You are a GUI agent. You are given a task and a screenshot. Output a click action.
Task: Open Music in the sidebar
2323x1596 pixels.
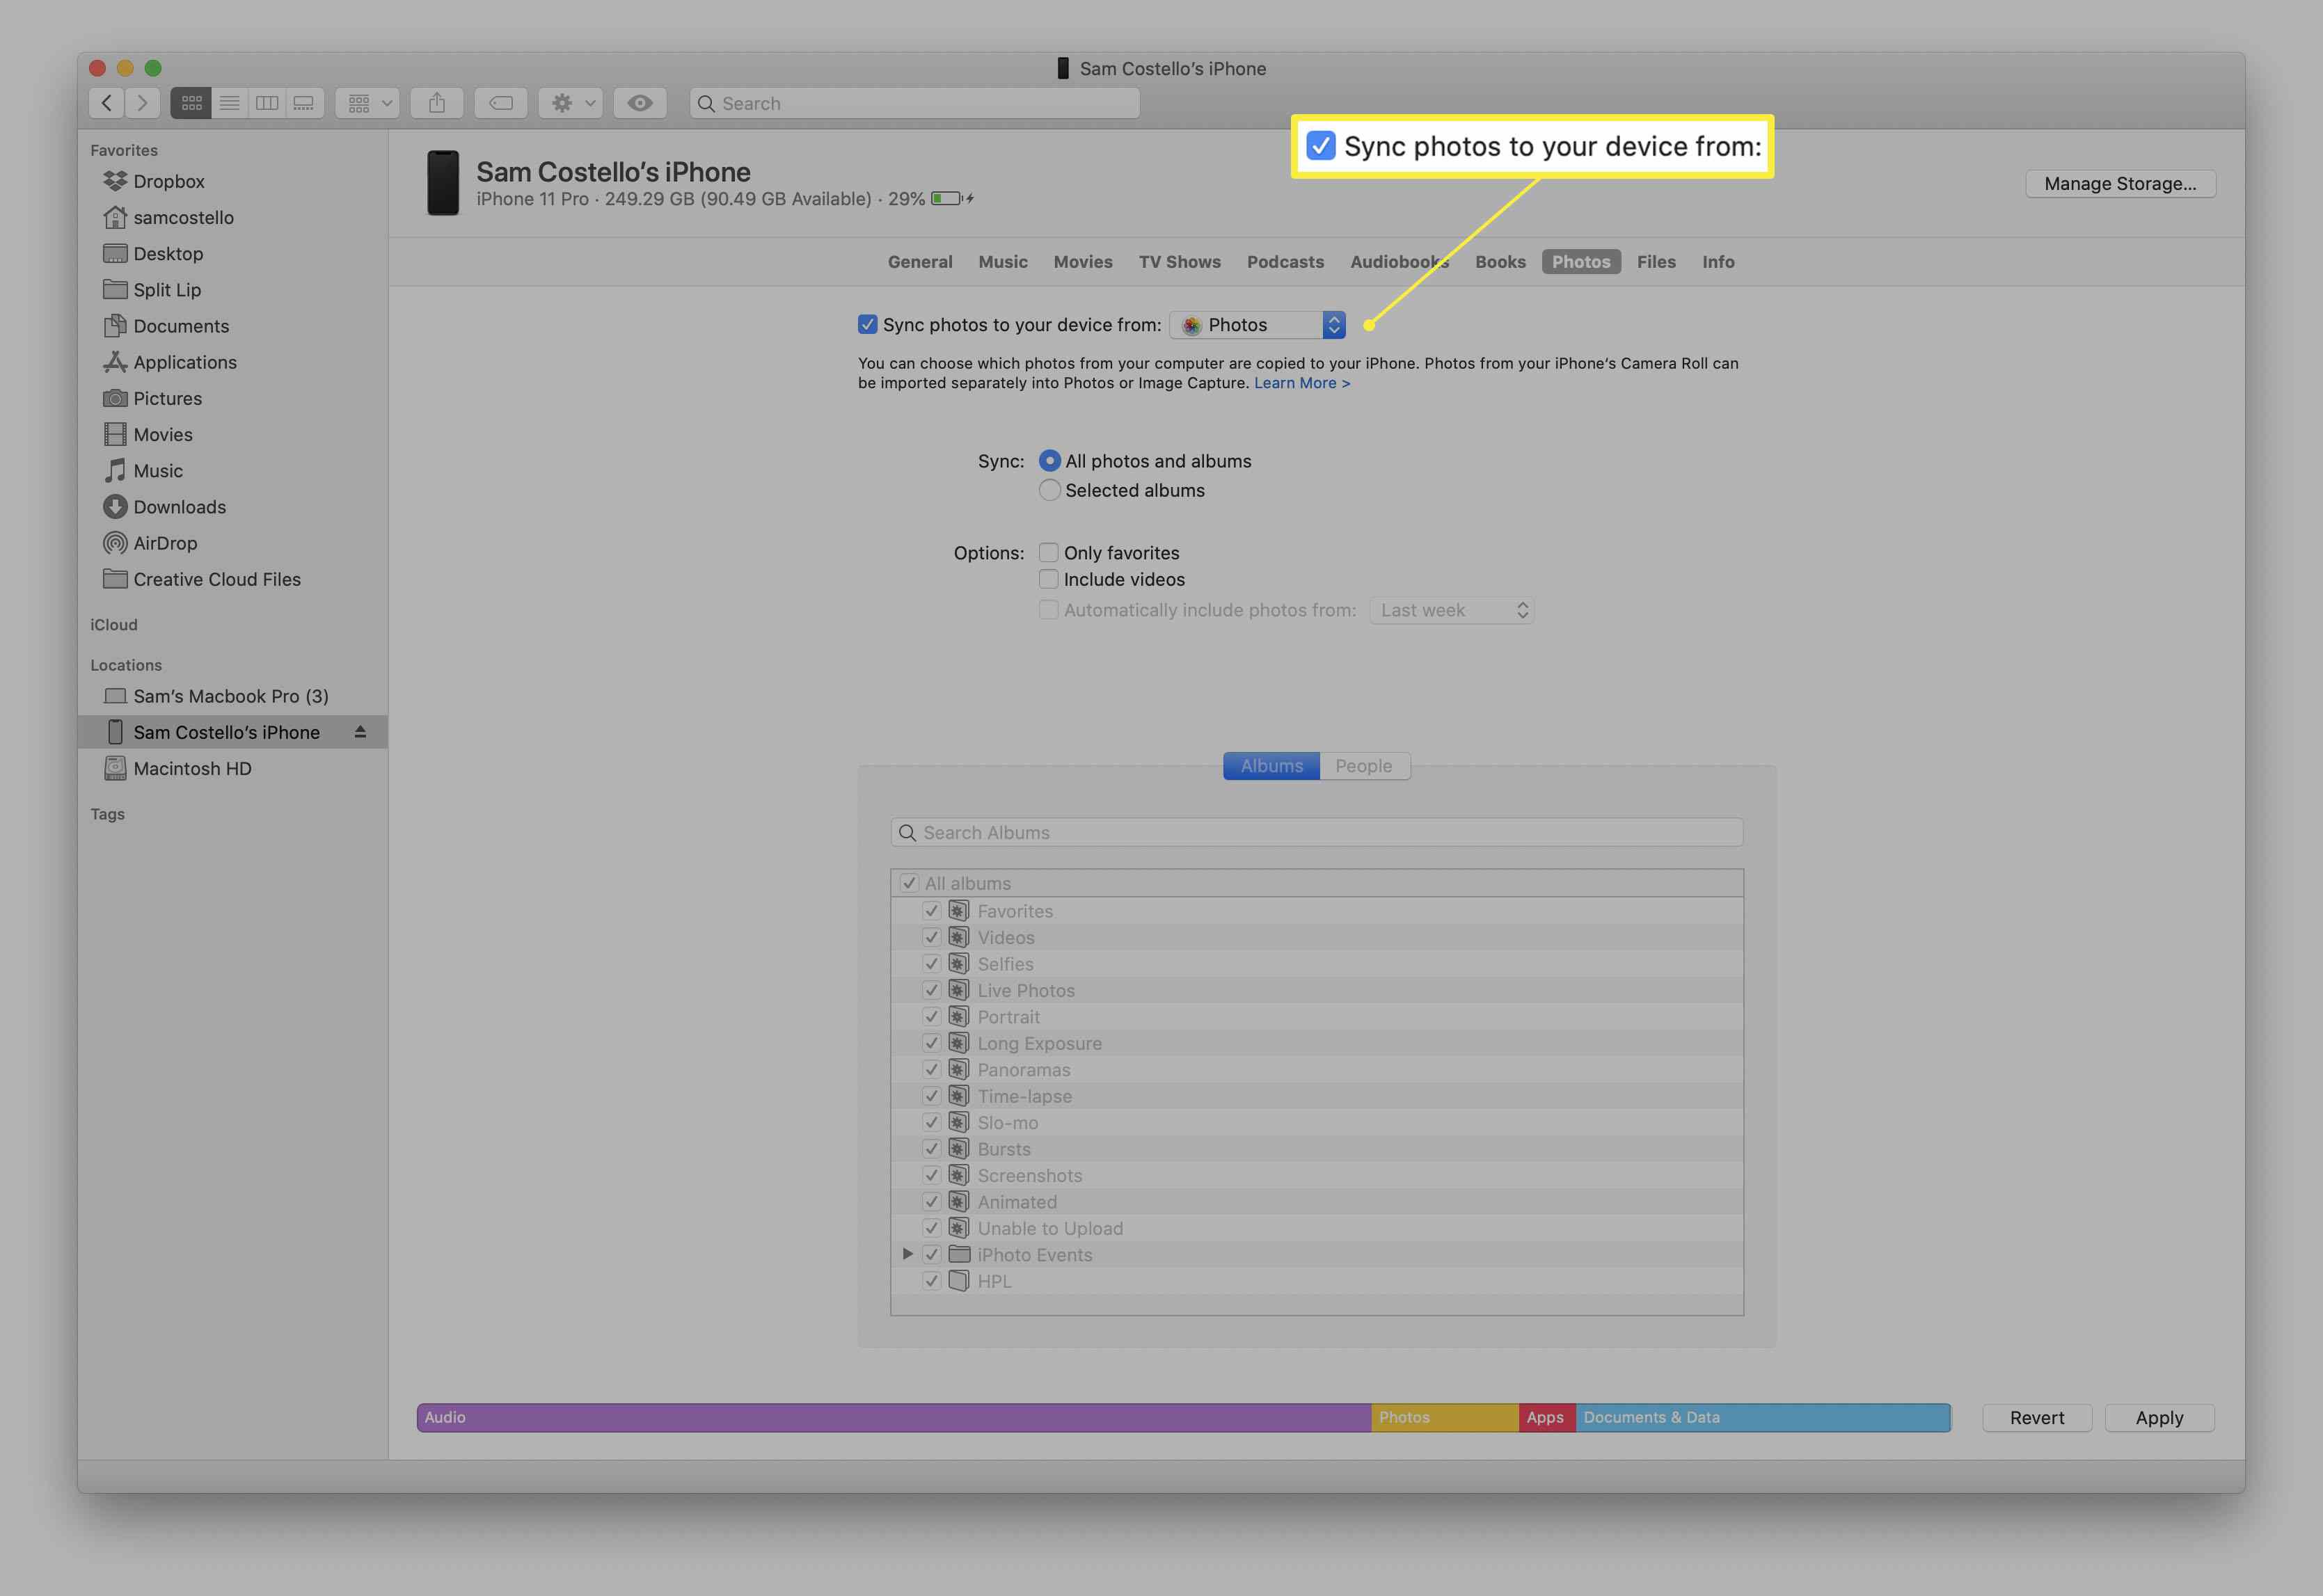pos(232,470)
